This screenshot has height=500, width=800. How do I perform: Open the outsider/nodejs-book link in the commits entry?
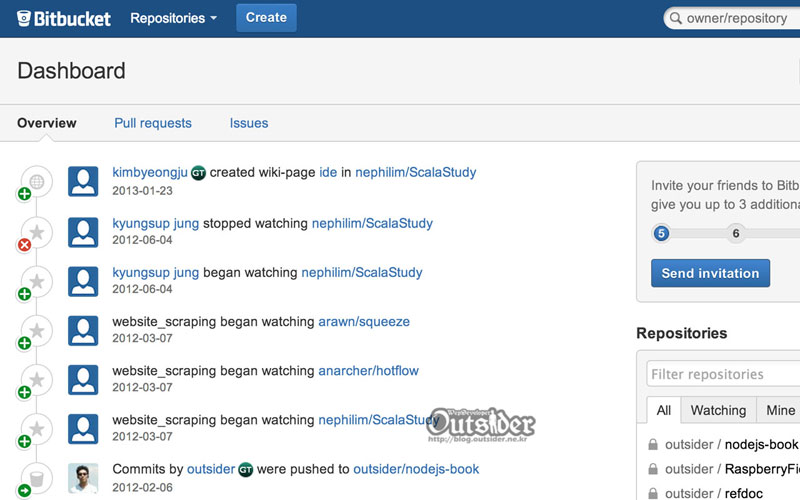(416, 469)
